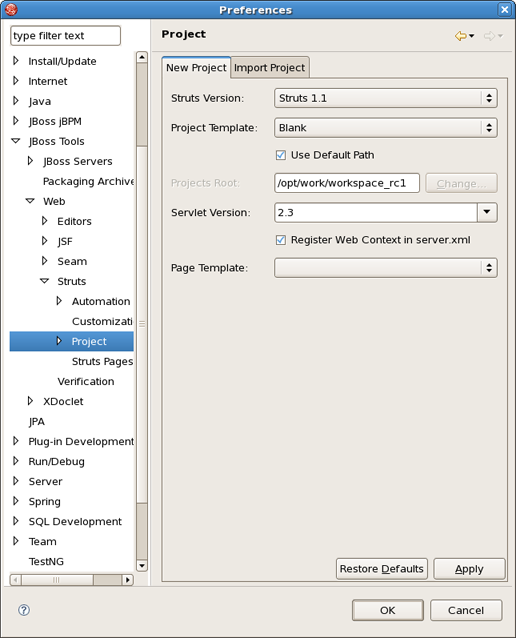This screenshot has height=638, width=516.
Task: Select the Customization tree item
Action: [x=103, y=321]
